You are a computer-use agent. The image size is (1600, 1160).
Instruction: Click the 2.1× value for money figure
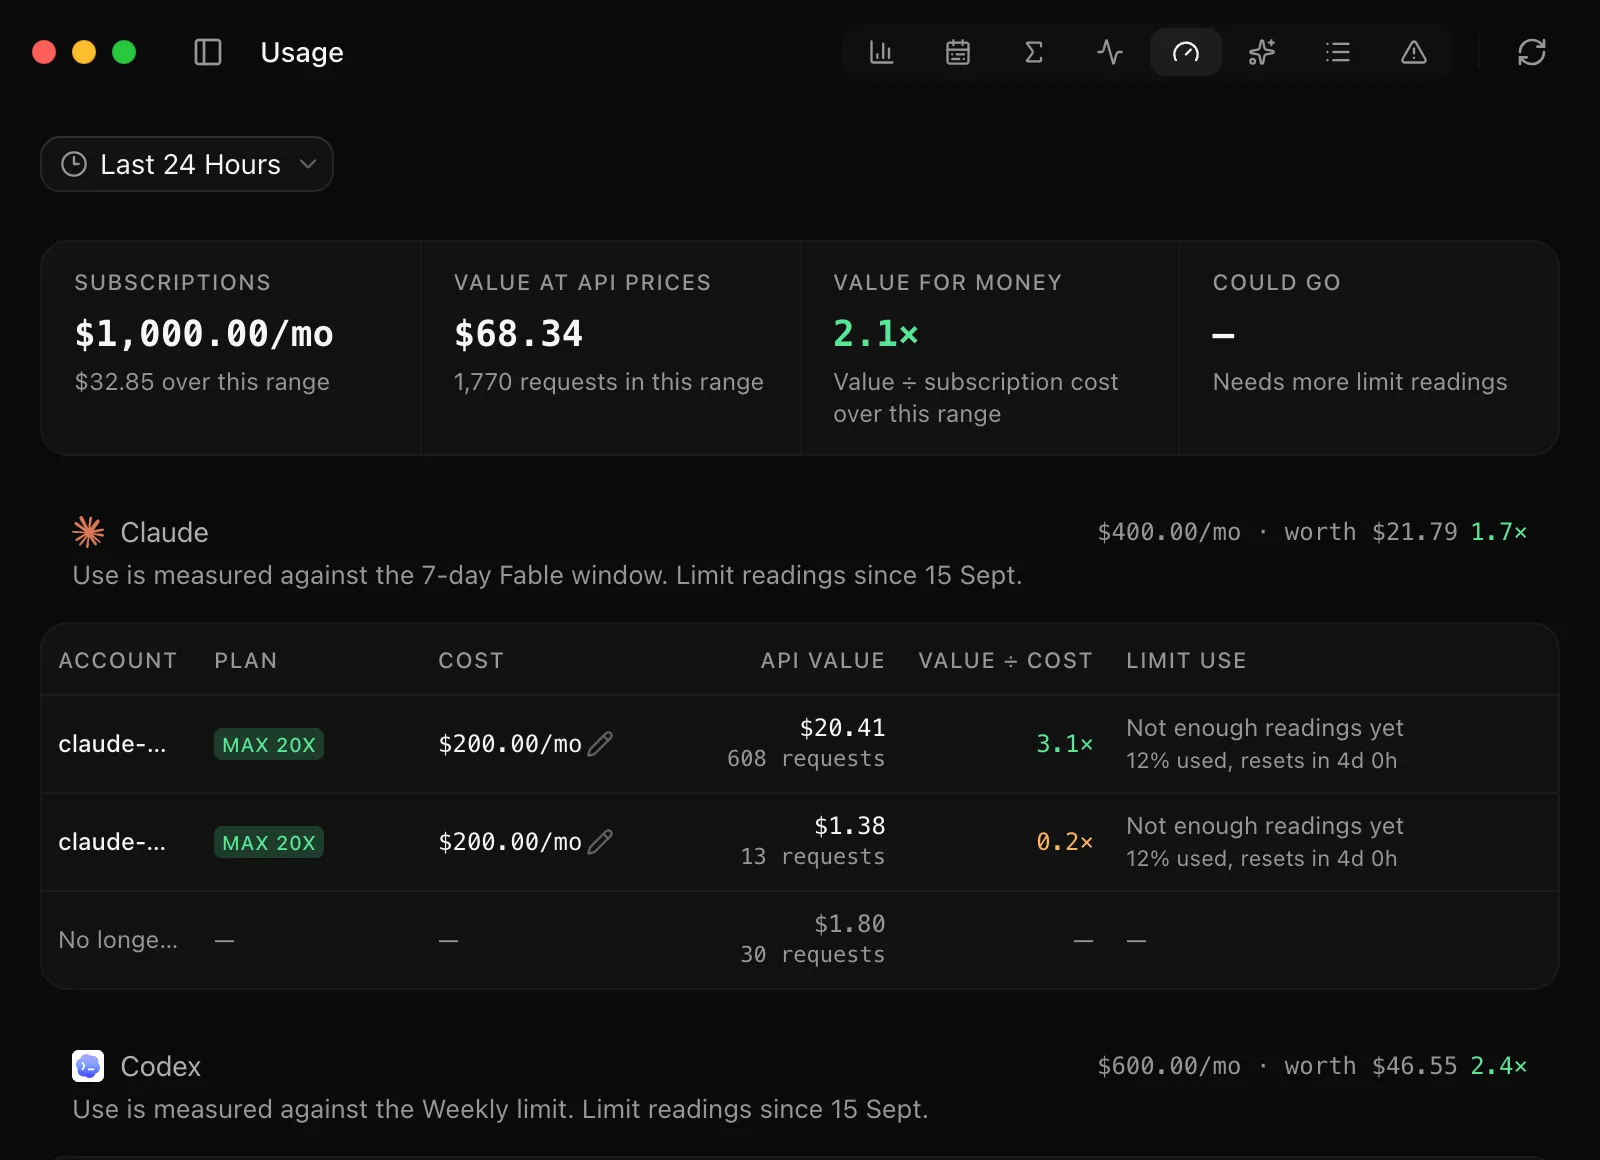coord(876,334)
